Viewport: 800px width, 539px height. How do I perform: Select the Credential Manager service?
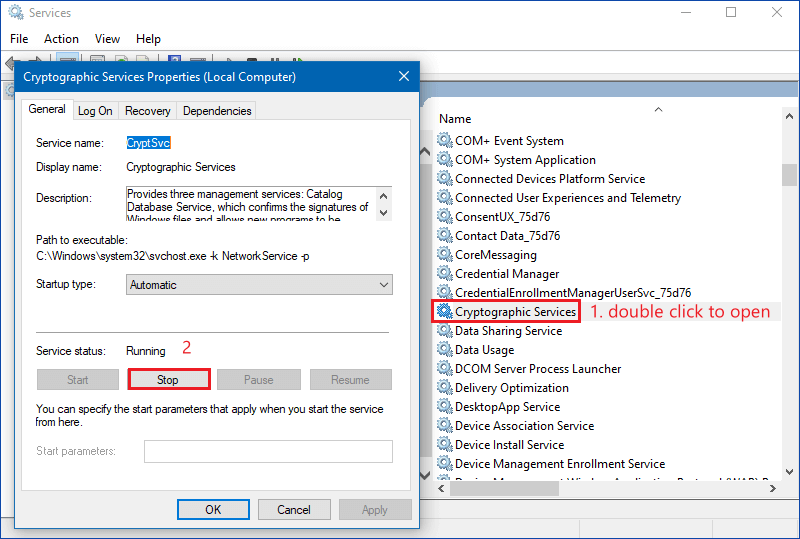[x=507, y=274]
